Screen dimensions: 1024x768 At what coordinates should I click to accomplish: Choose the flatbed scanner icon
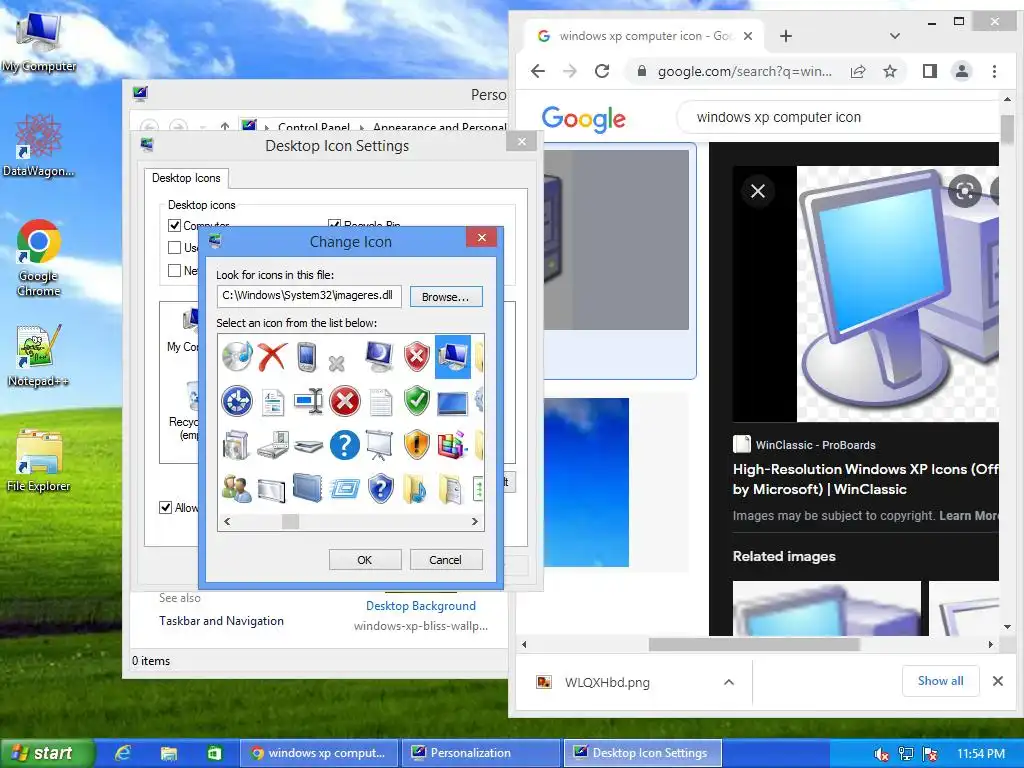tap(308, 447)
